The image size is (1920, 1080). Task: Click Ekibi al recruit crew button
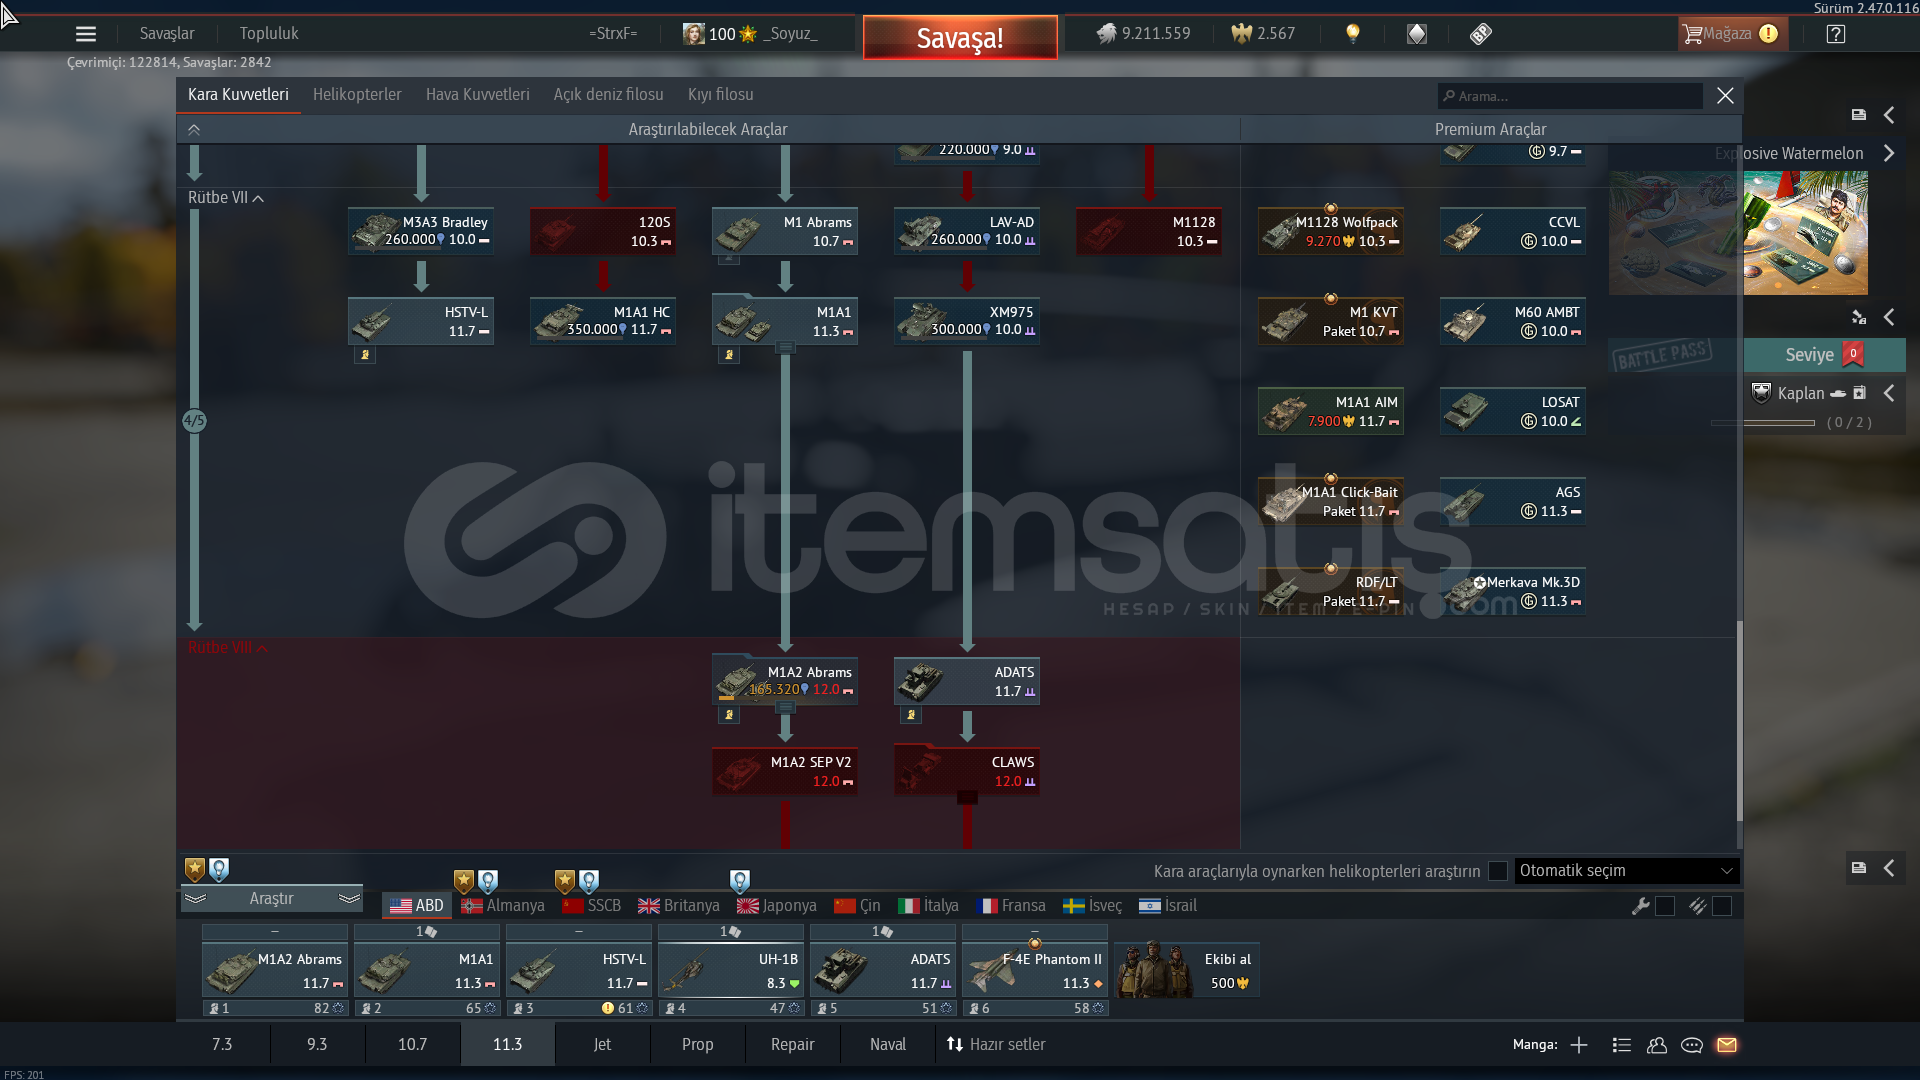coord(1187,971)
